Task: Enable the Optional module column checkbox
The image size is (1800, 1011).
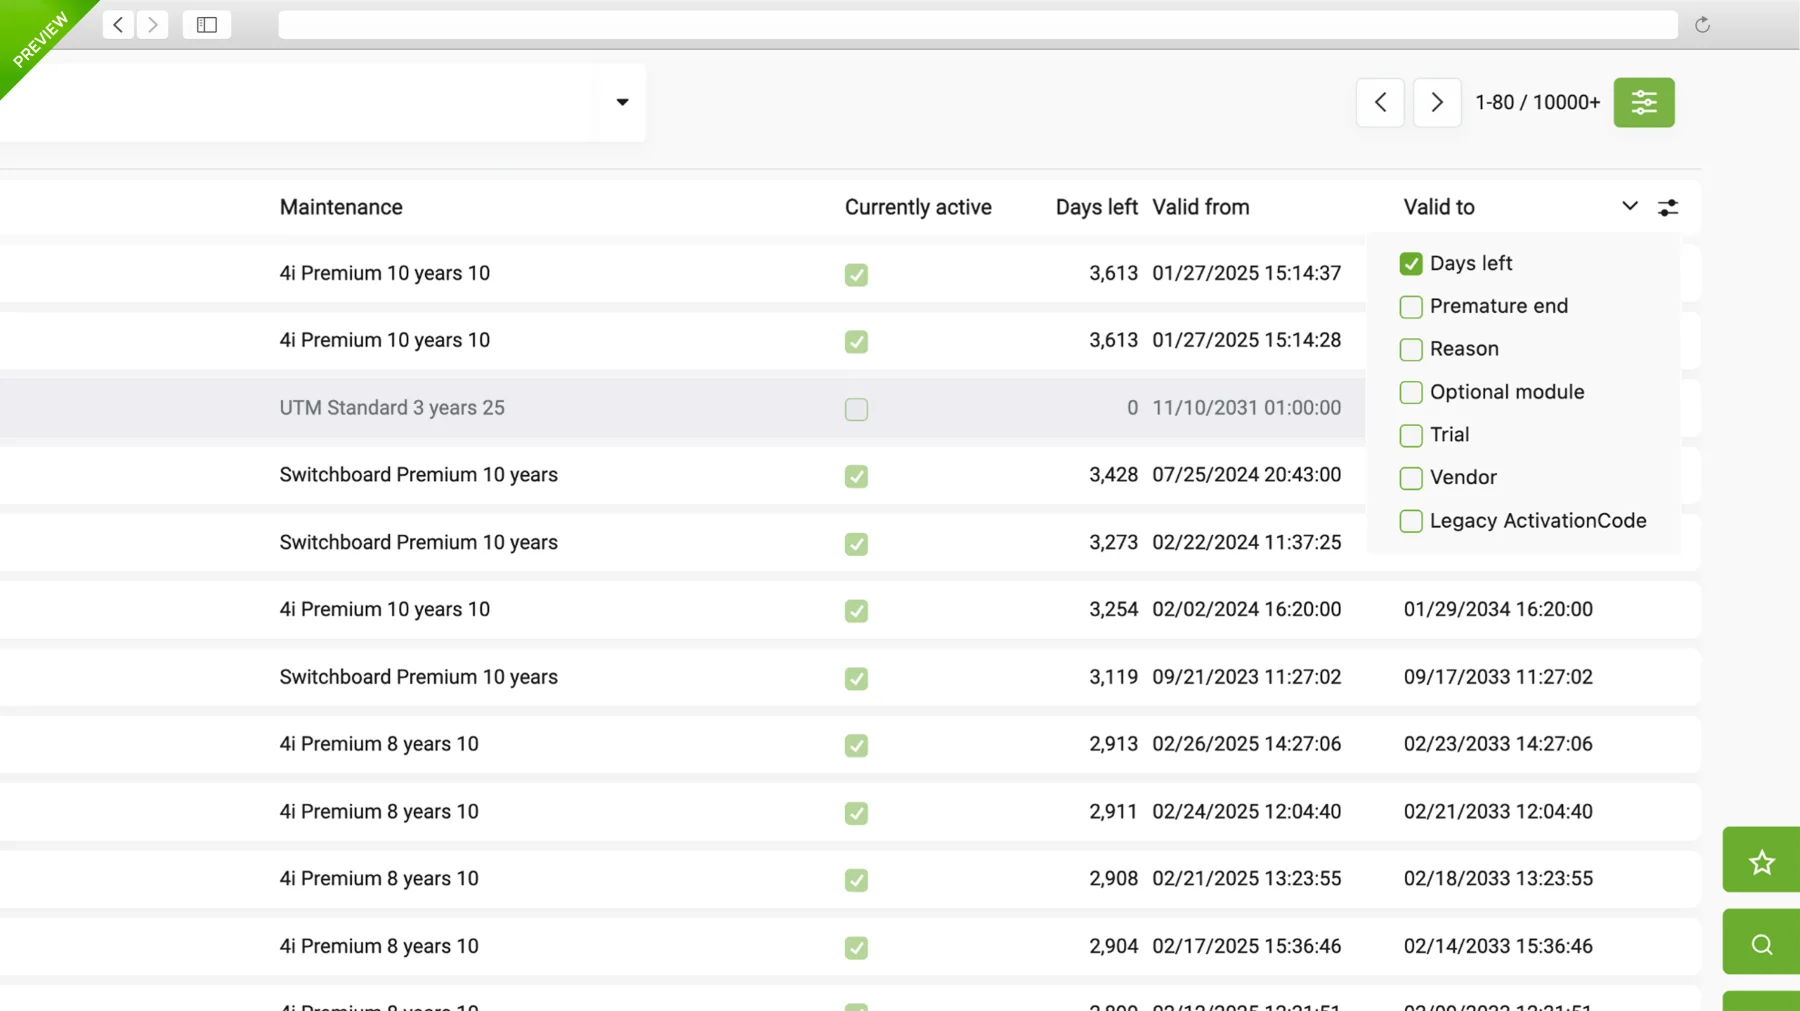Action: [x=1411, y=393]
